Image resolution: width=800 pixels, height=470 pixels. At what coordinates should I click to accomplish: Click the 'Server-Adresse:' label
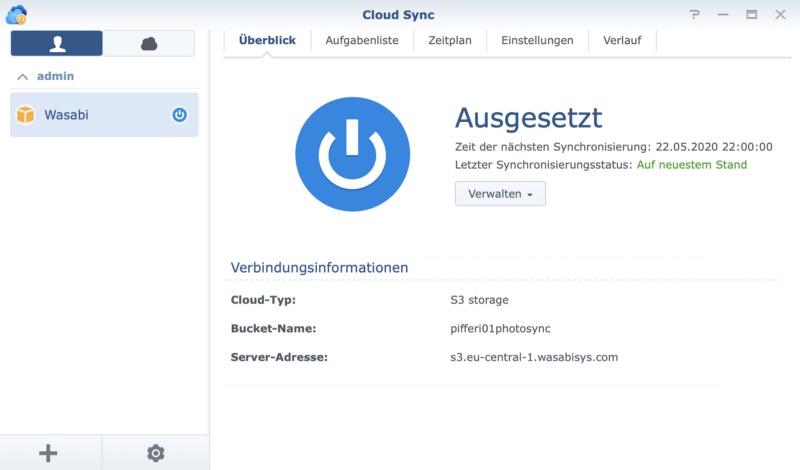click(x=279, y=357)
